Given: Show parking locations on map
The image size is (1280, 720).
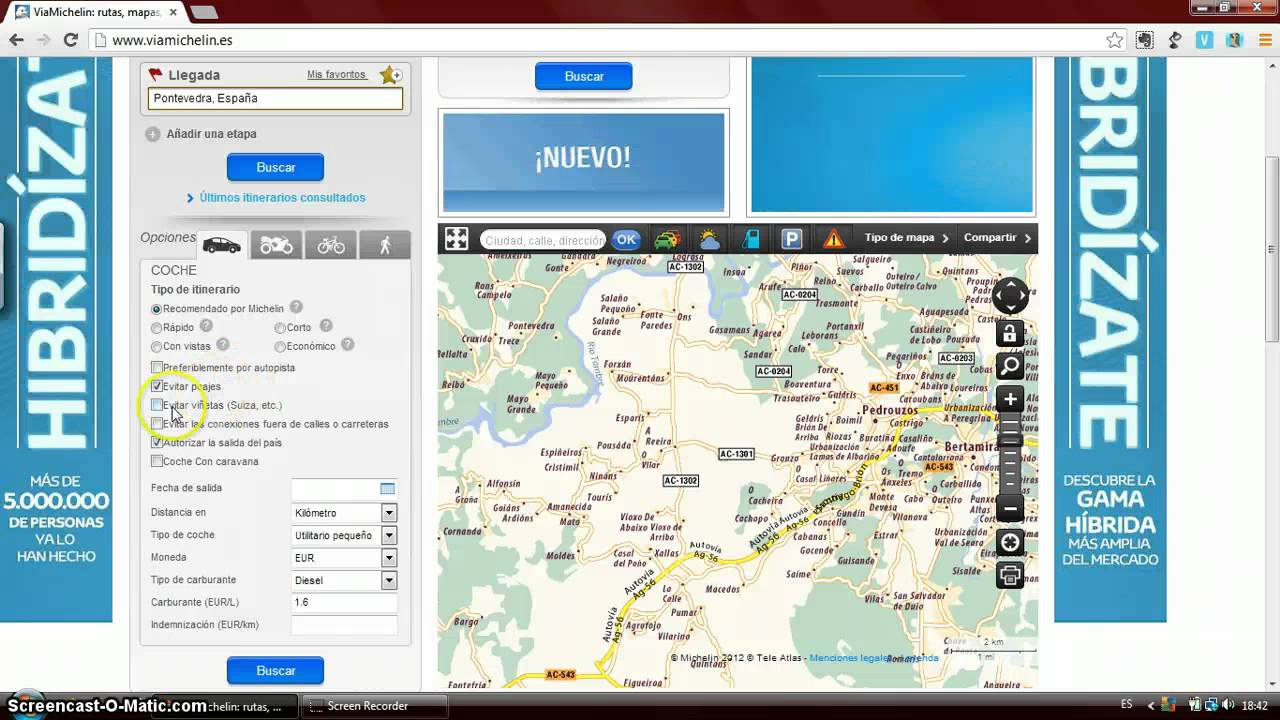Looking at the screenshot, I should (x=792, y=239).
